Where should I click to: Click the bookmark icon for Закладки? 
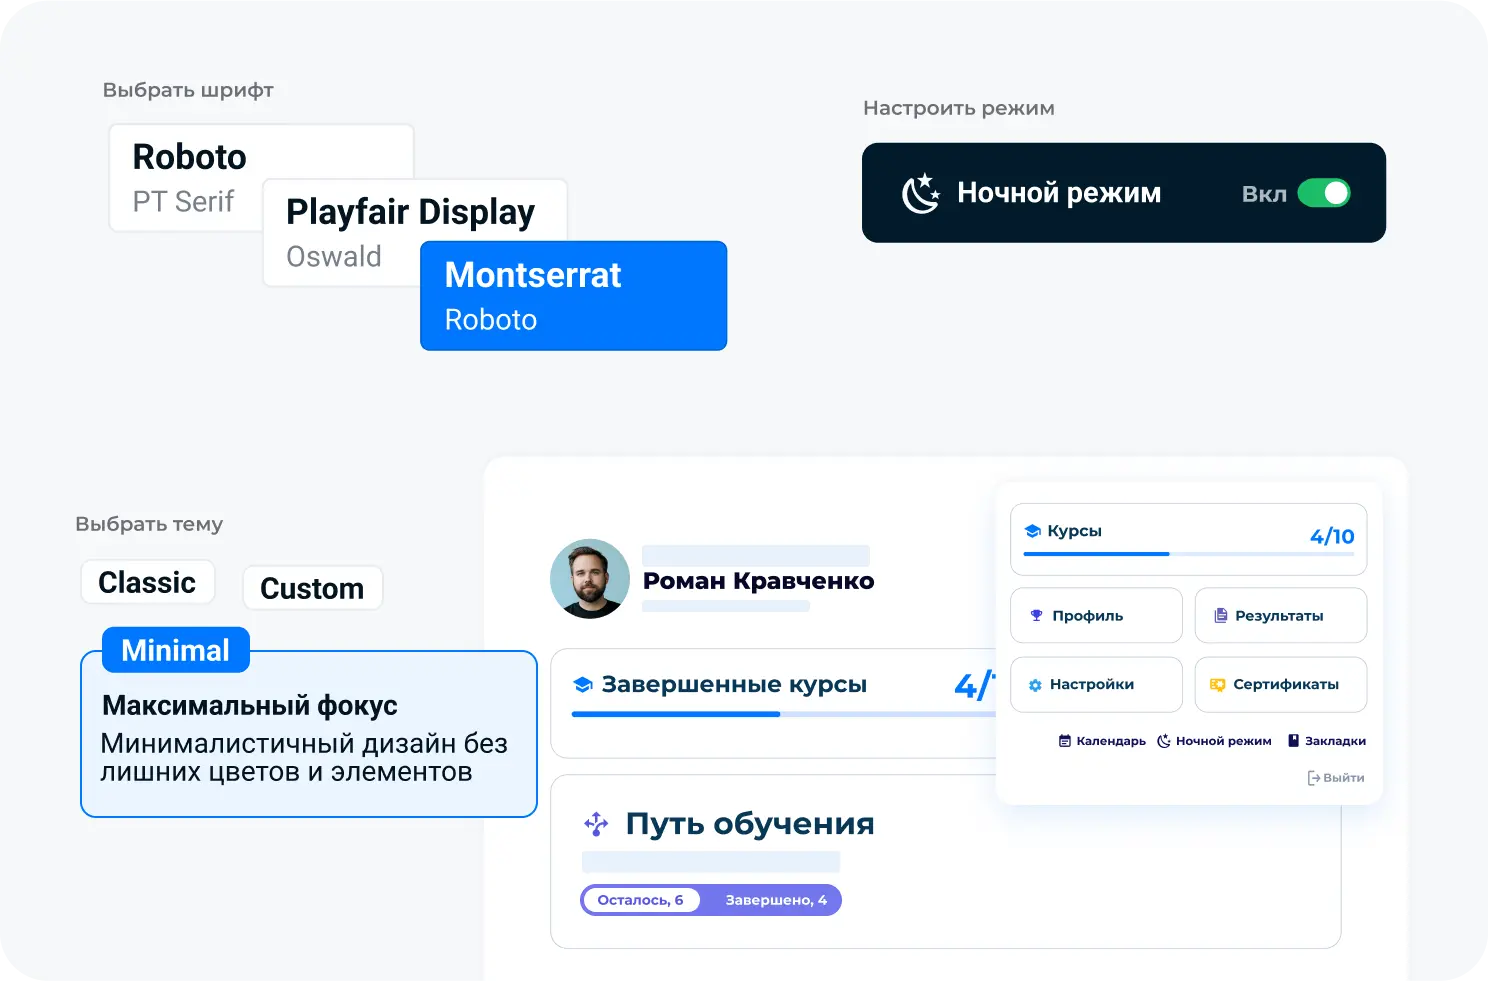[1293, 741]
